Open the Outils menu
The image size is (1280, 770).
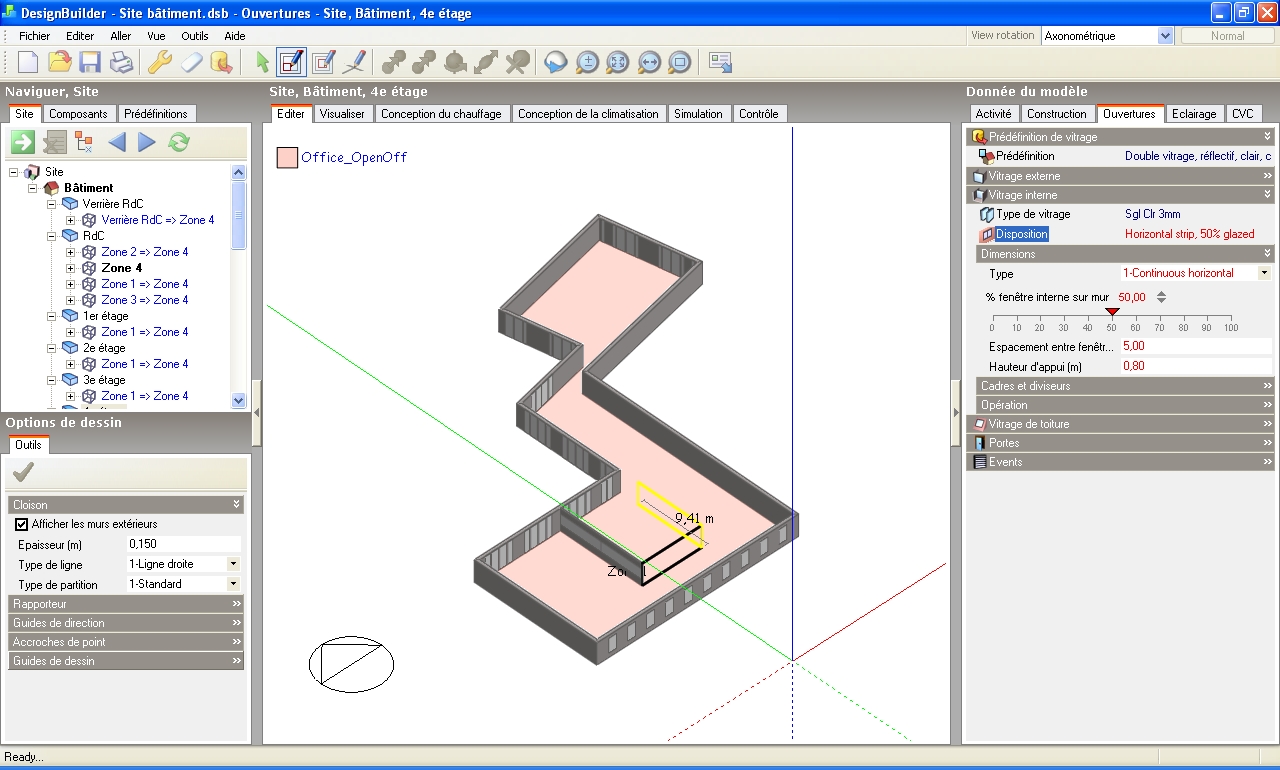pos(195,36)
